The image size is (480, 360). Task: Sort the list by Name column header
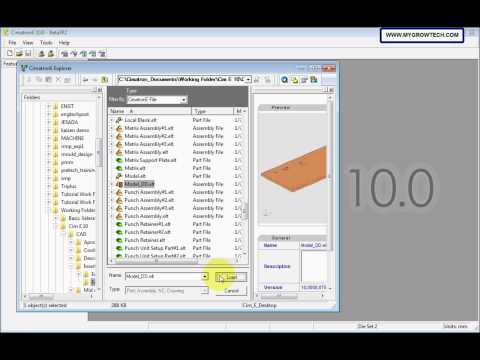click(x=150, y=111)
